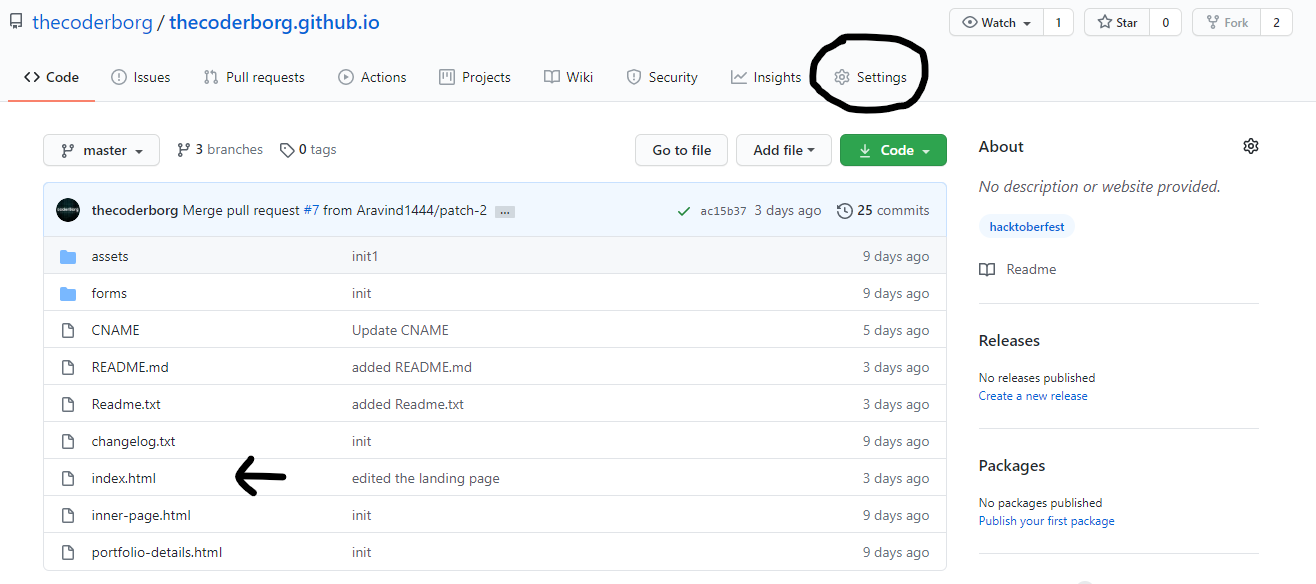View the 0 tags link
Image resolution: width=1316 pixels, height=584 pixels.
coord(308,149)
